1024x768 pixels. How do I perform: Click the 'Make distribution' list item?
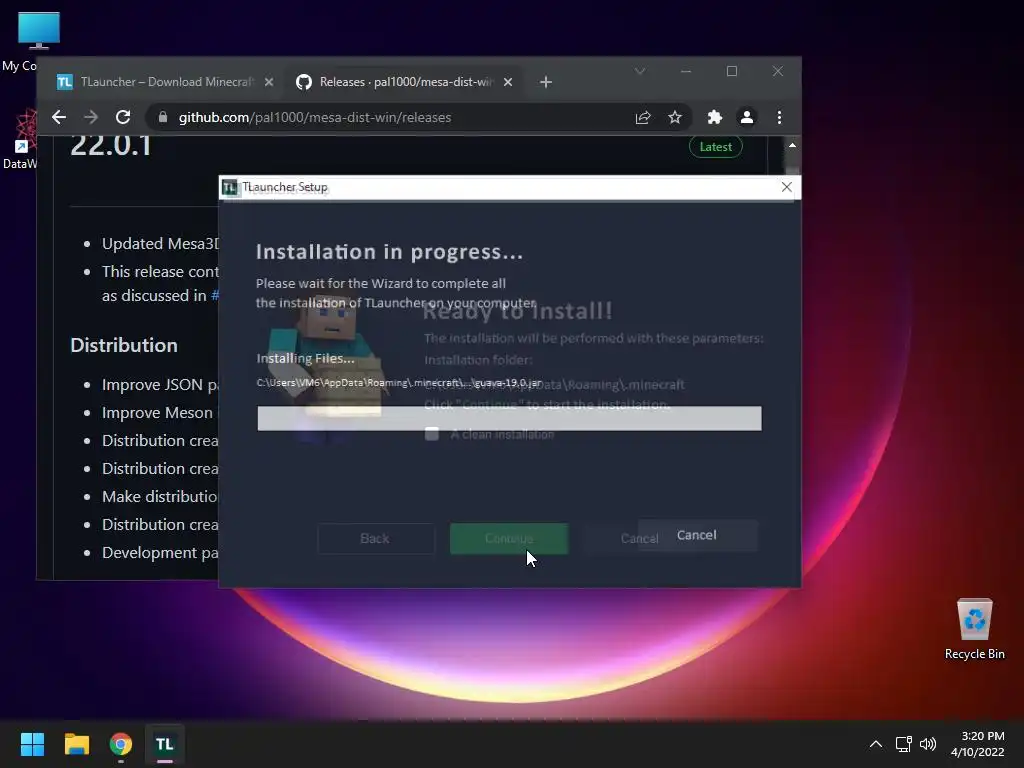(x=160, y=496)
